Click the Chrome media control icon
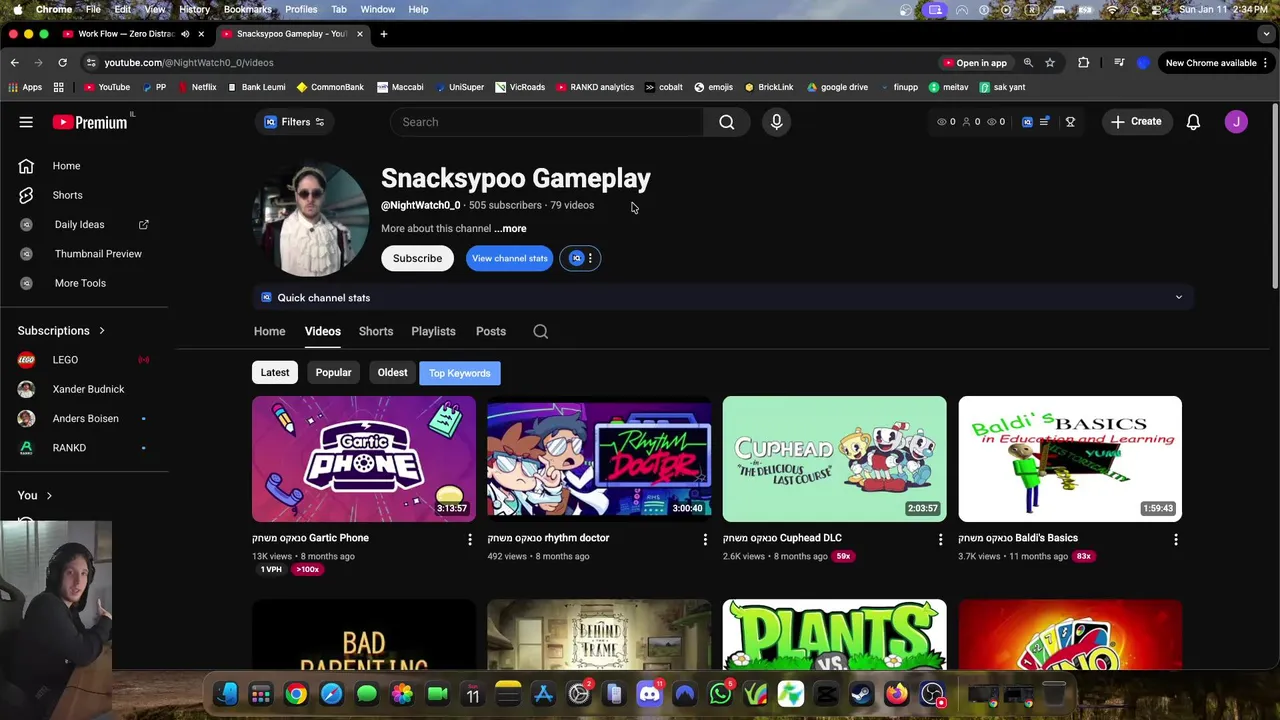1280x720 pixels. 1119,63
